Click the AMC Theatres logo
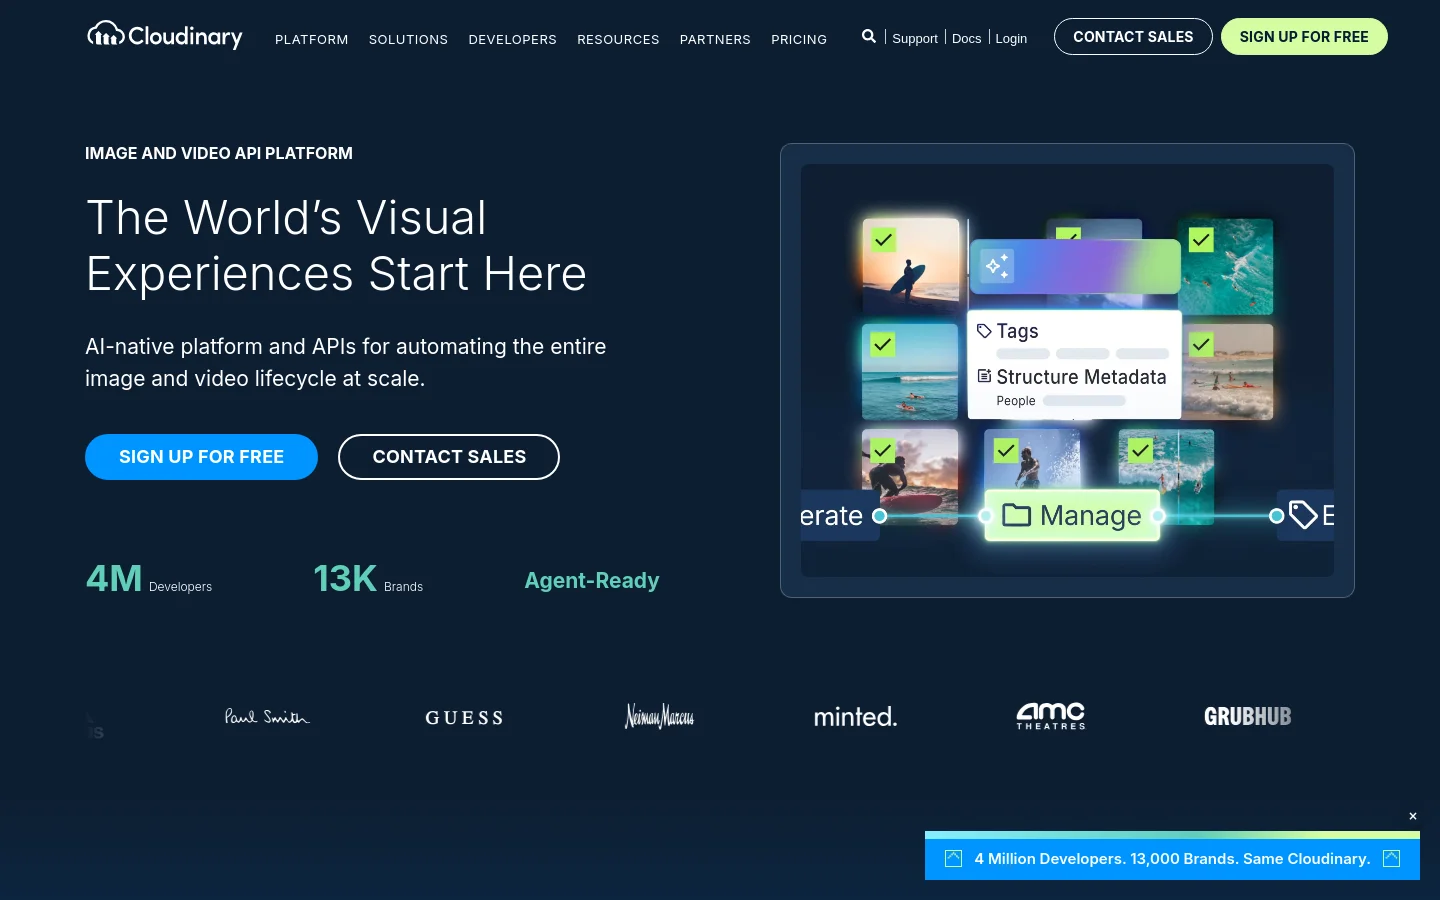The width and height of the screenshot is (1440, 900). [x=1051, y=716]
